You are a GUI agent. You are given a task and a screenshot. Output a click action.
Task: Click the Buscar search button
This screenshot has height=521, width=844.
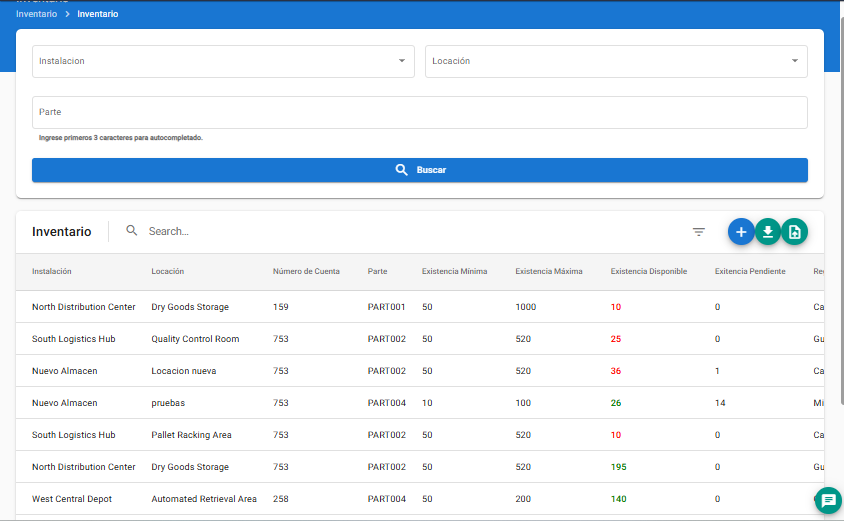pos(420,170)
